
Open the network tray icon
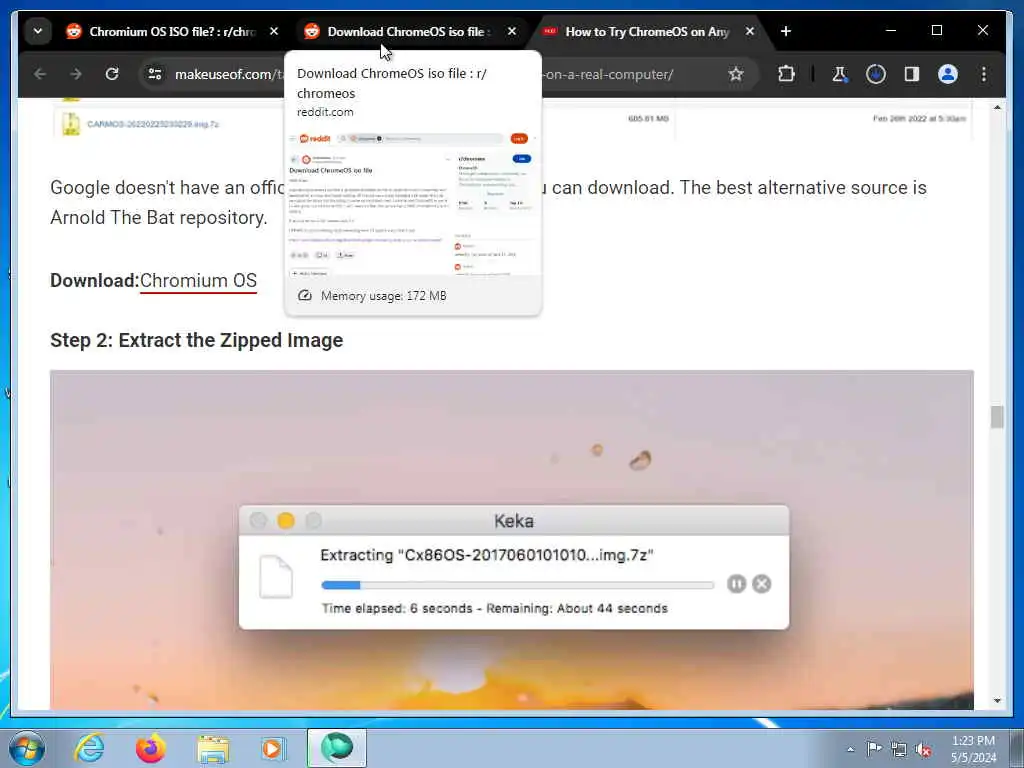[x=899, y=749]
